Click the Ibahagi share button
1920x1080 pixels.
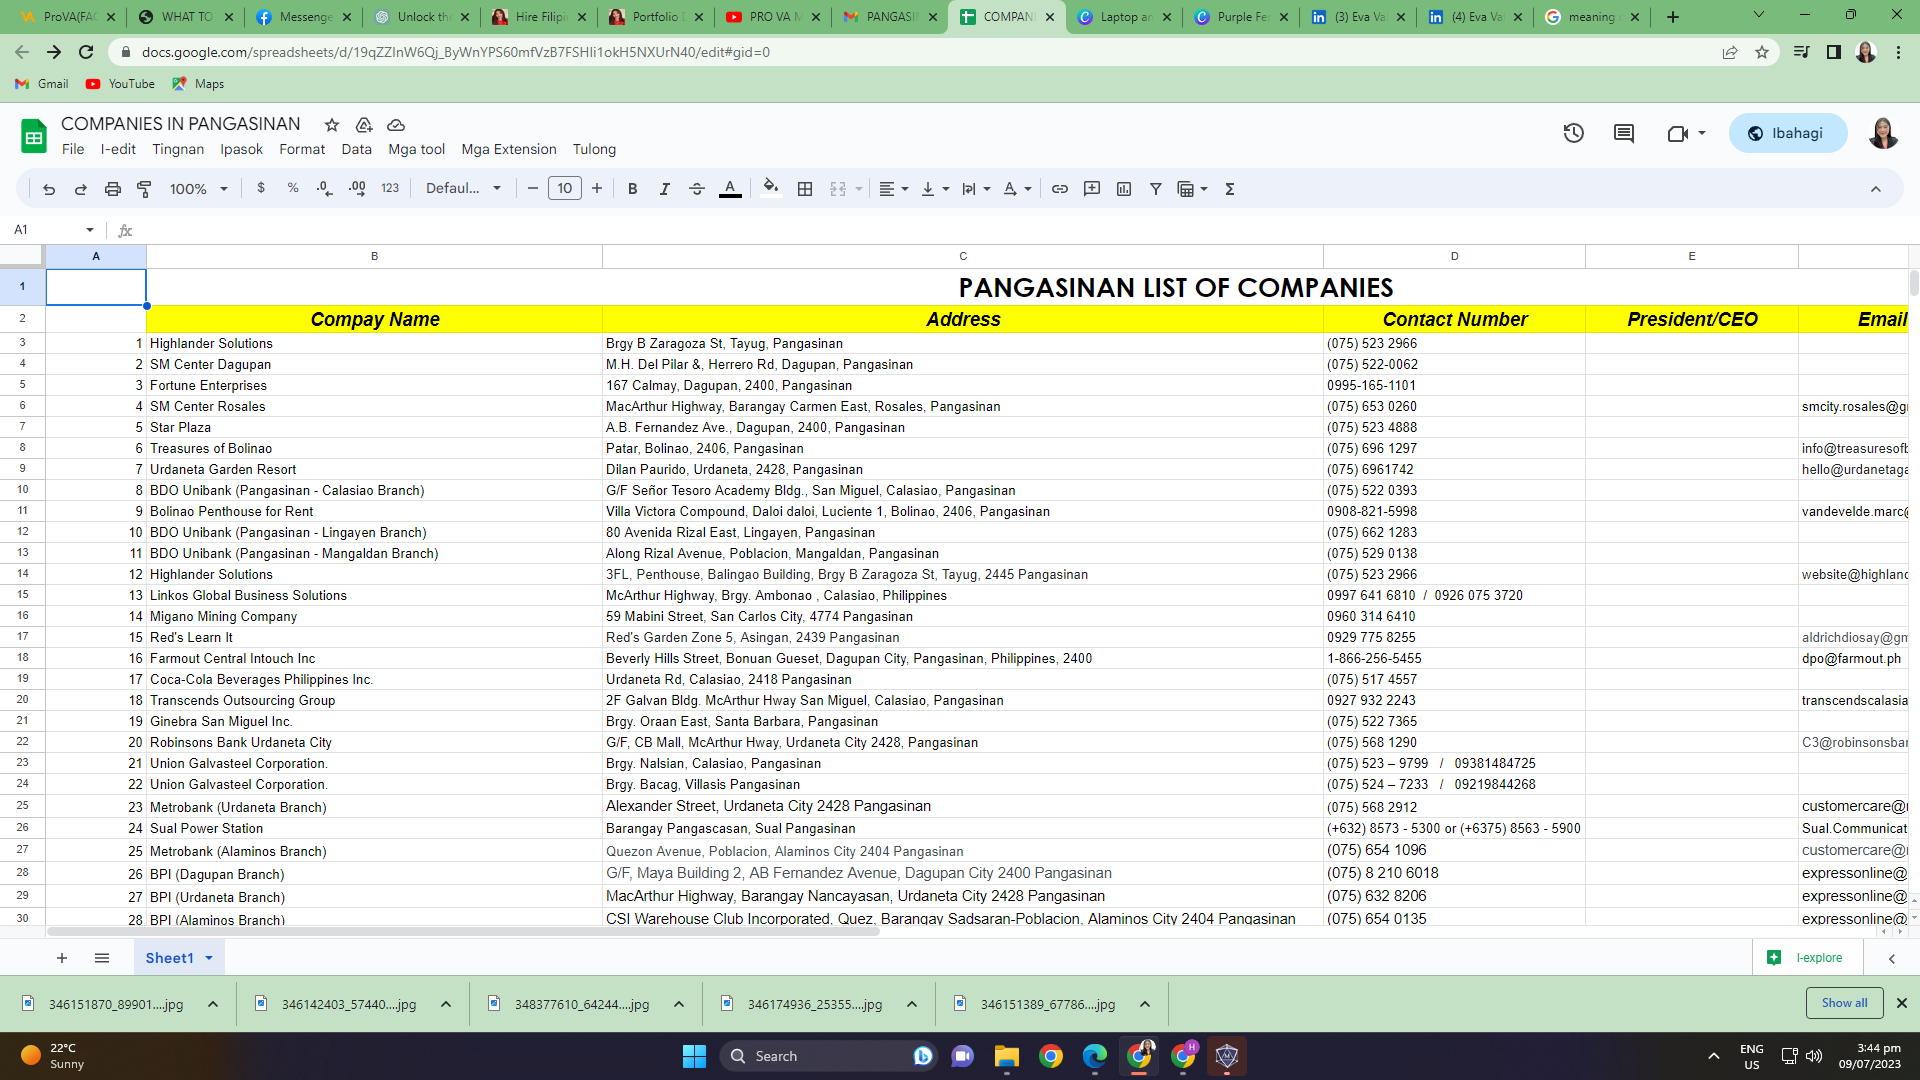(1787, 133)
